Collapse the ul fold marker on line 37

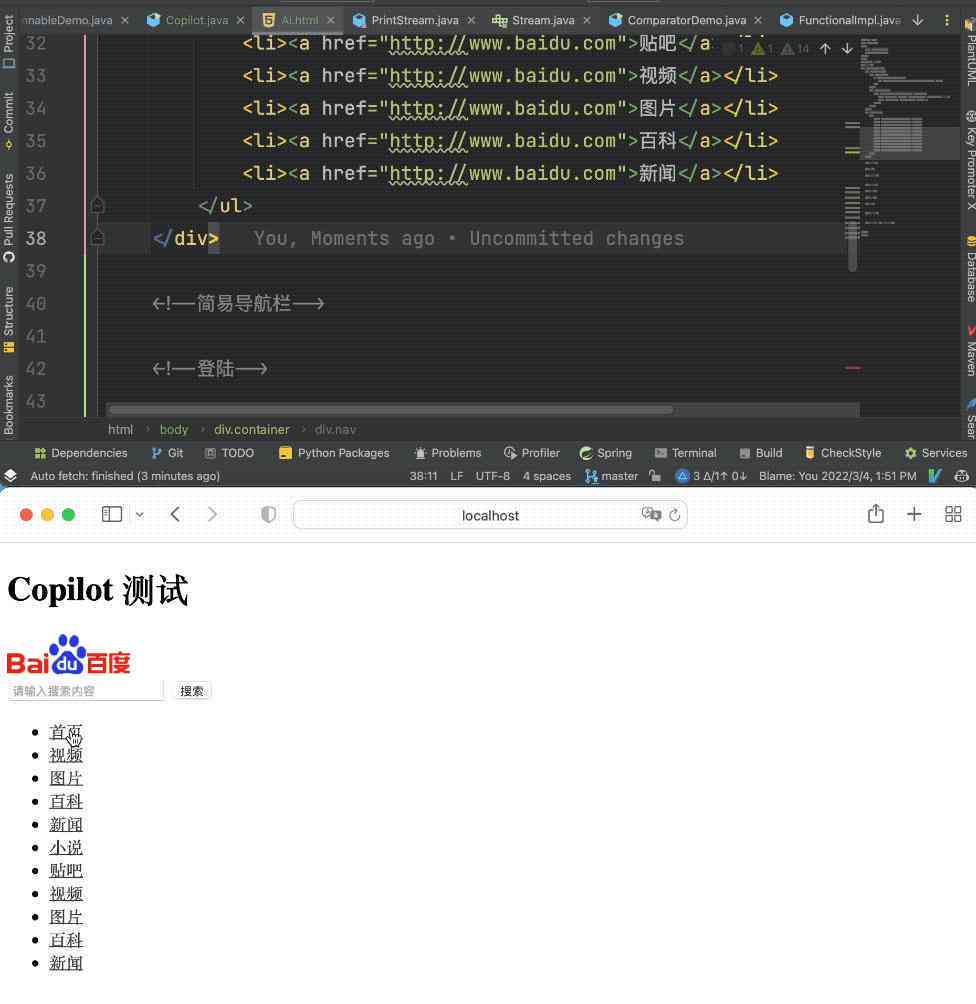[x=97, y=206]
